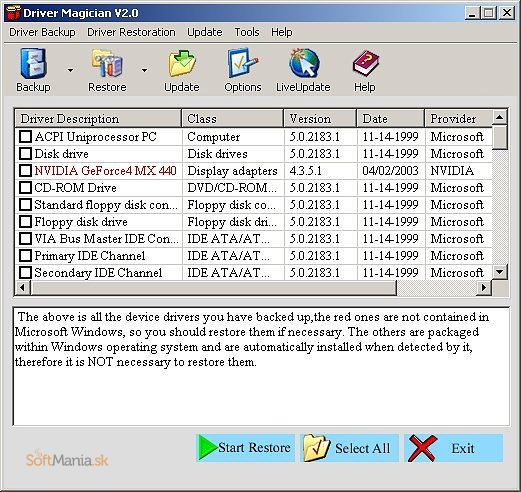Check the NVIDIA GeForce4 MX 440 checkbox
This screenshot has width=521, height=492.
click(25, 171)
